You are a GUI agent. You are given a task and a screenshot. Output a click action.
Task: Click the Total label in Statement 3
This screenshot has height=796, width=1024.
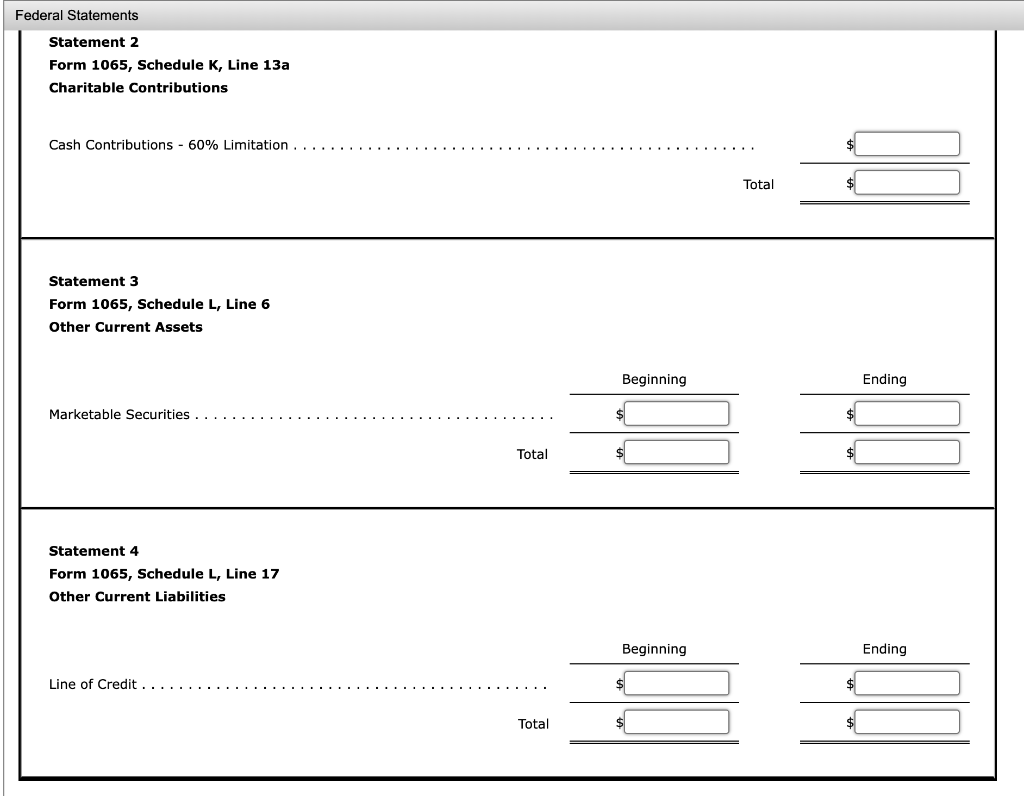[x=532, y=454]
